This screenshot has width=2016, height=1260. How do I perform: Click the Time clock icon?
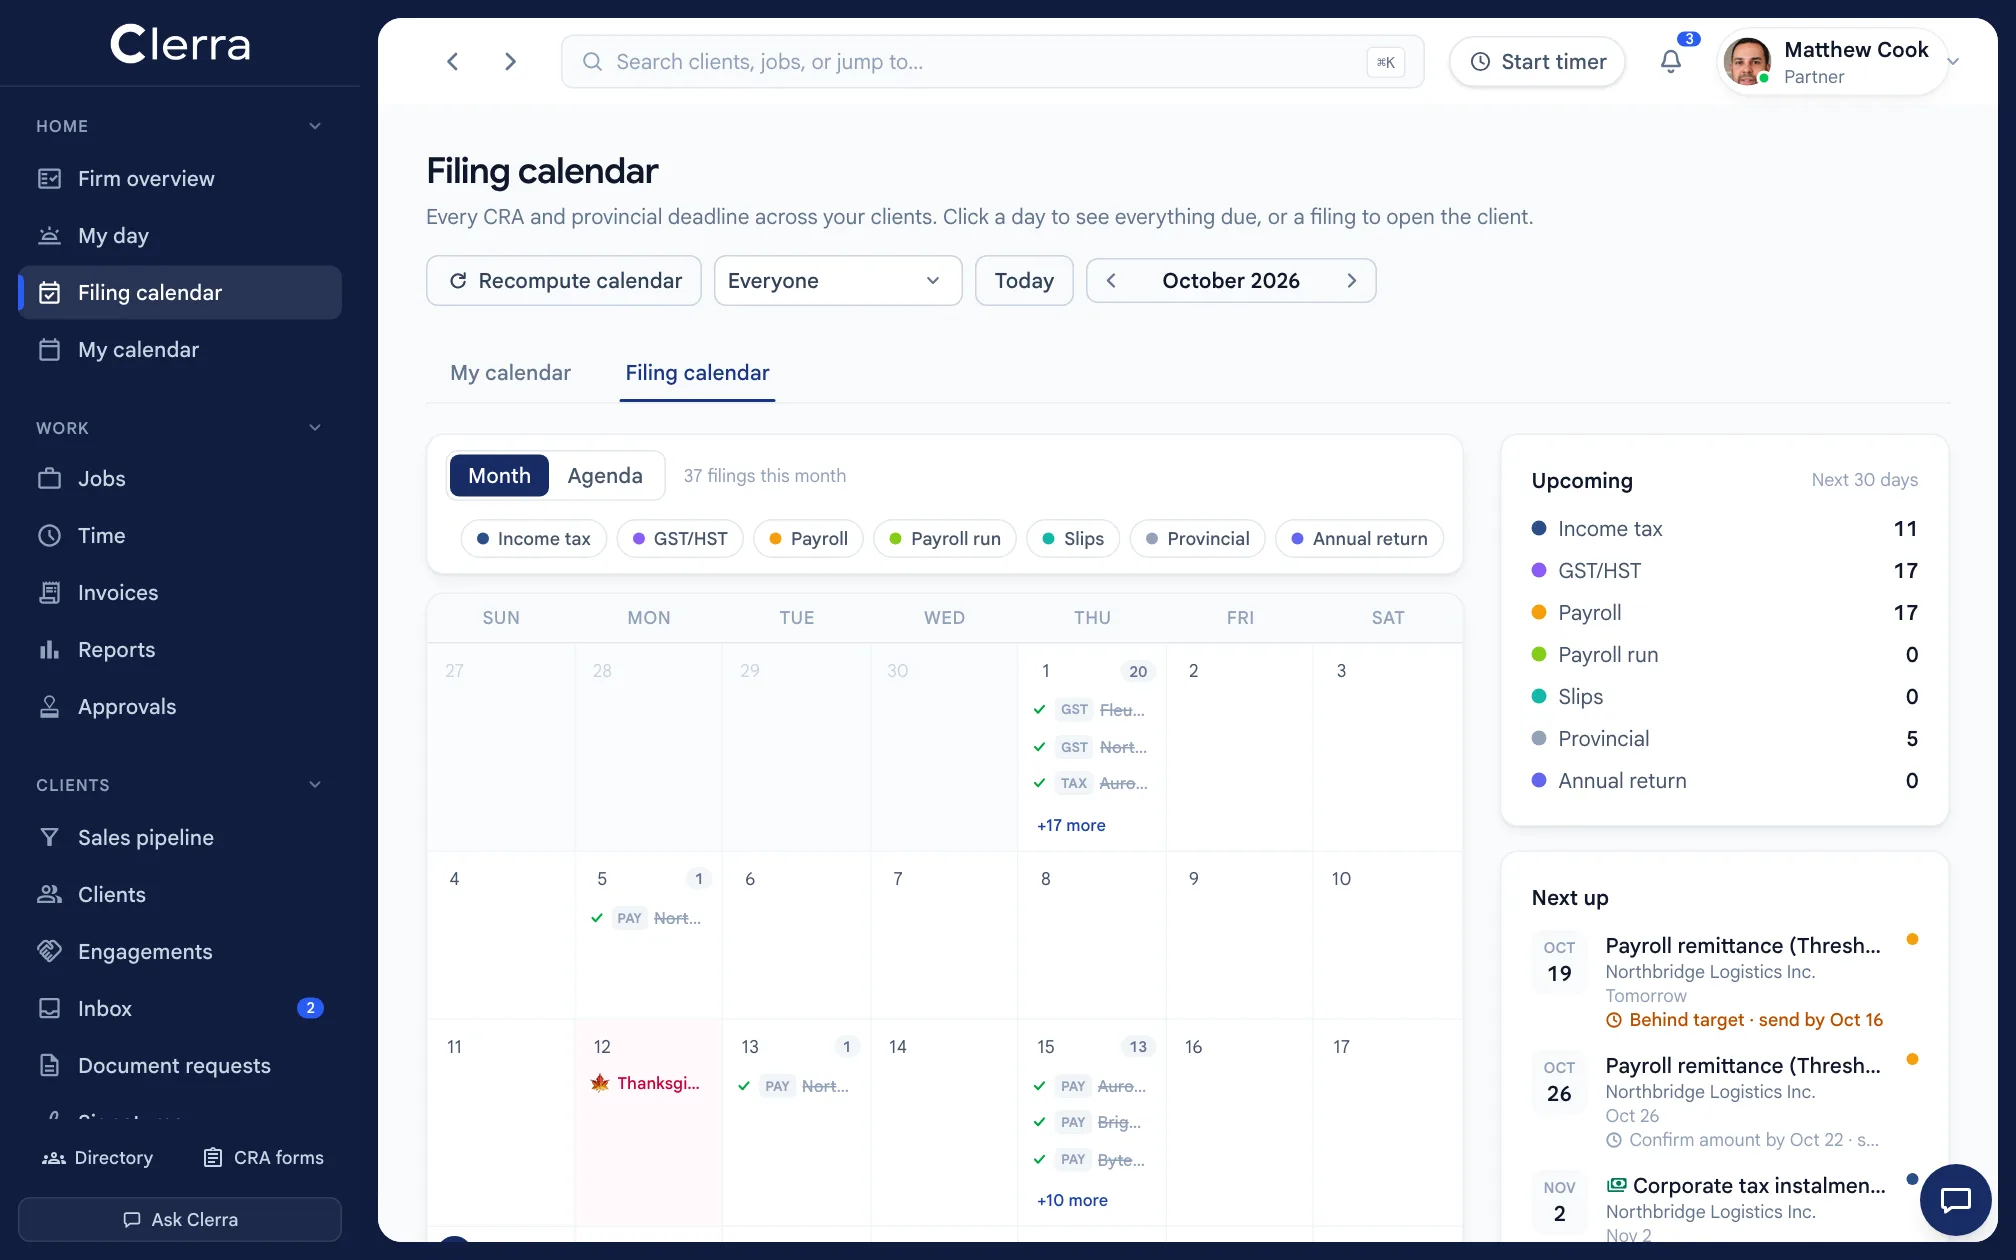click(x=49, y=536)
